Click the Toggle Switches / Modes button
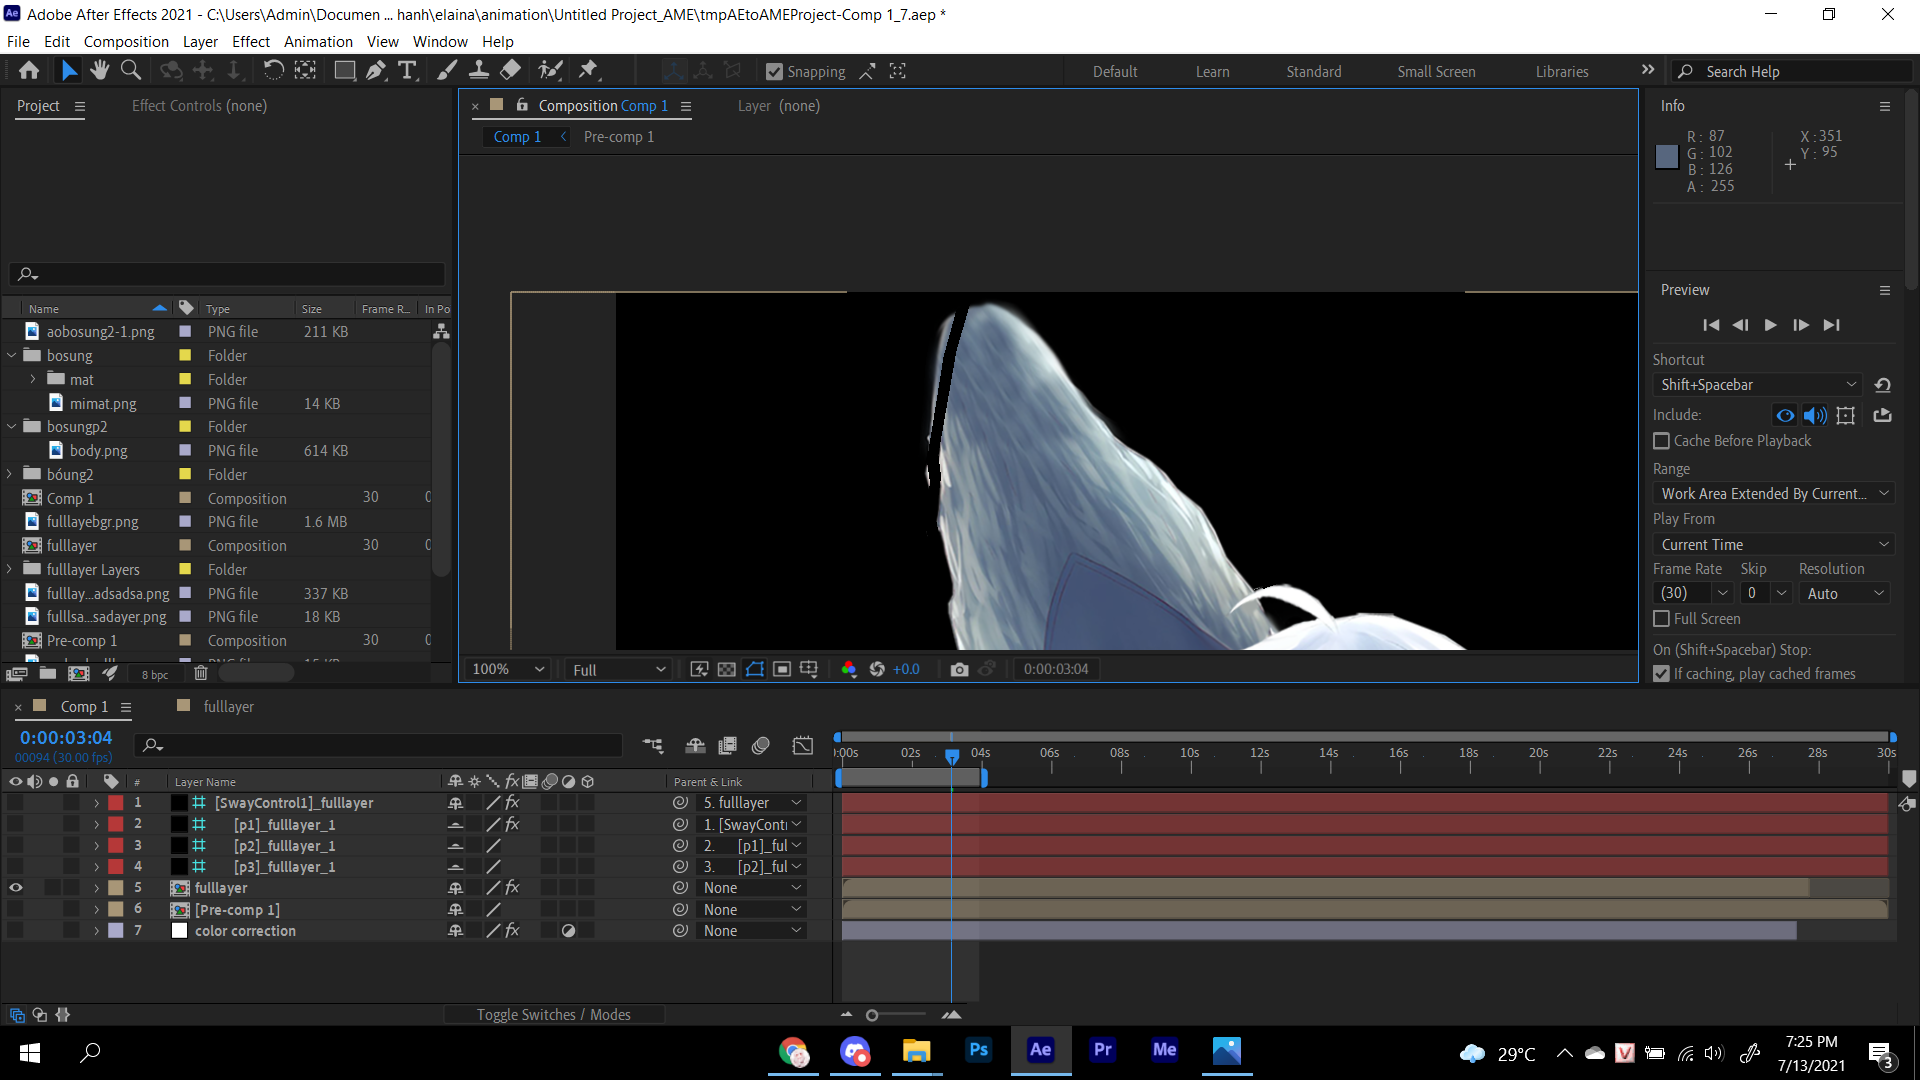 (554, 1014)
